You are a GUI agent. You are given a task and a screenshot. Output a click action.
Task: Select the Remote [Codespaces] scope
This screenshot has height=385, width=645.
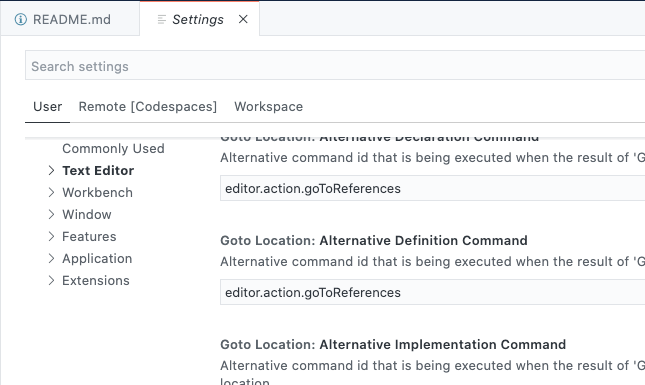pyautogui.click(x=148, y=107)
